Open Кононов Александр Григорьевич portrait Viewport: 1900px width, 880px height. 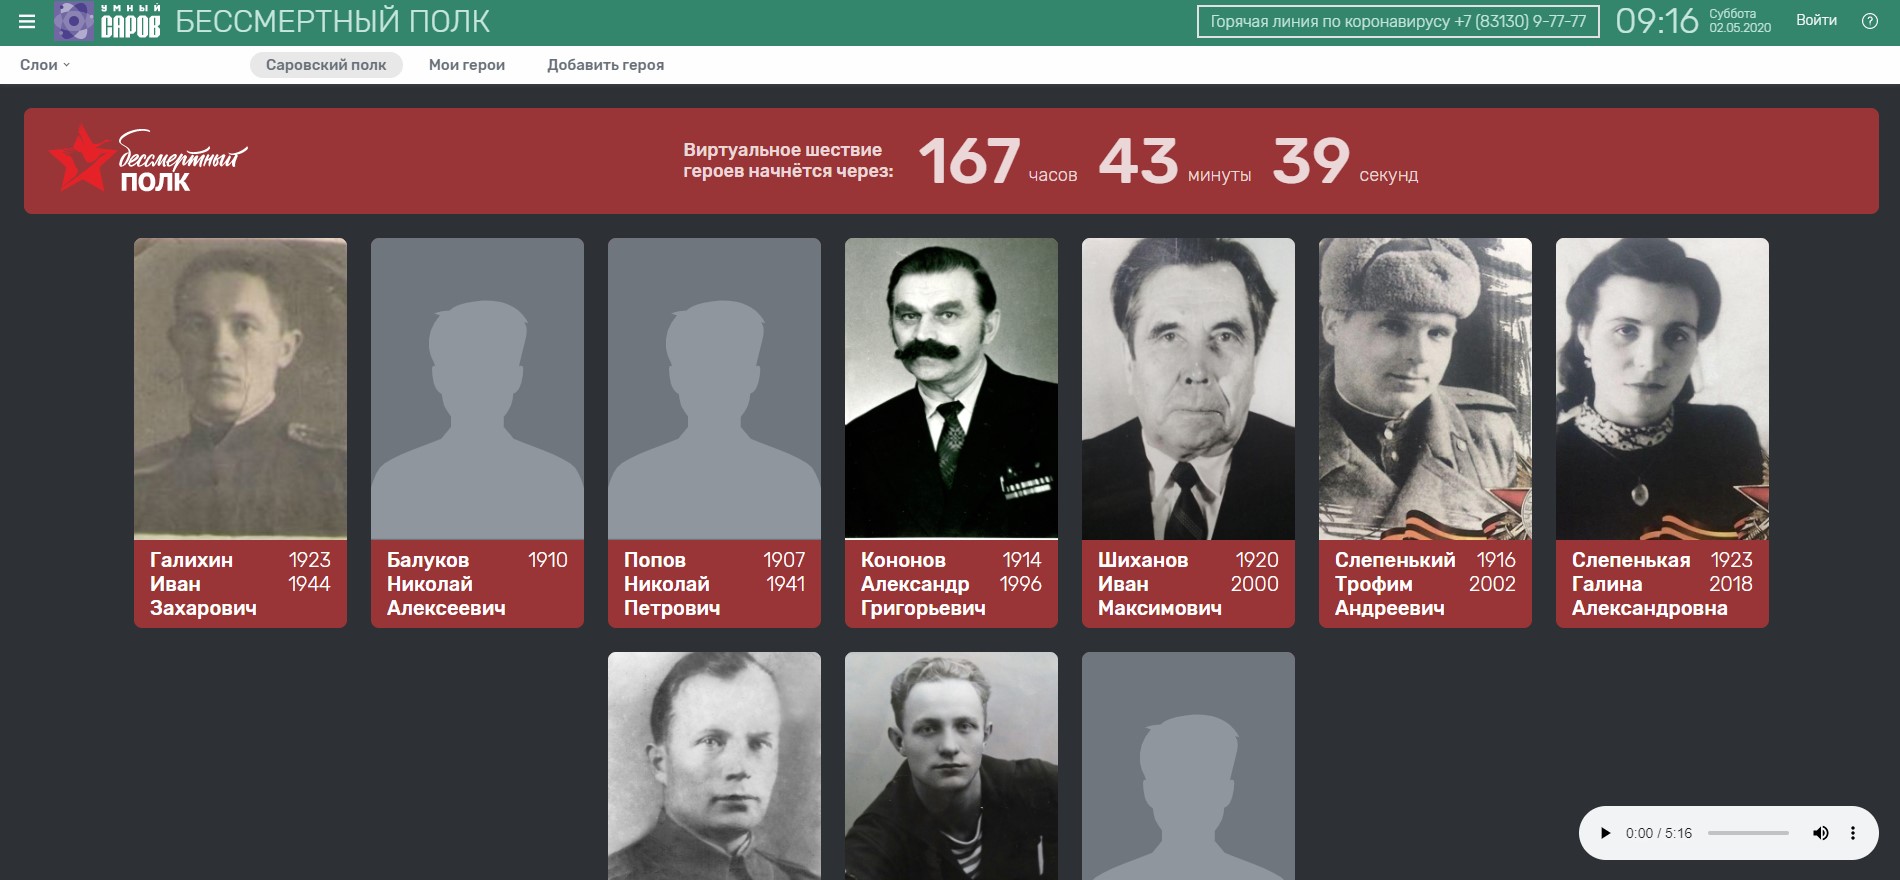[x=951, y=390]
